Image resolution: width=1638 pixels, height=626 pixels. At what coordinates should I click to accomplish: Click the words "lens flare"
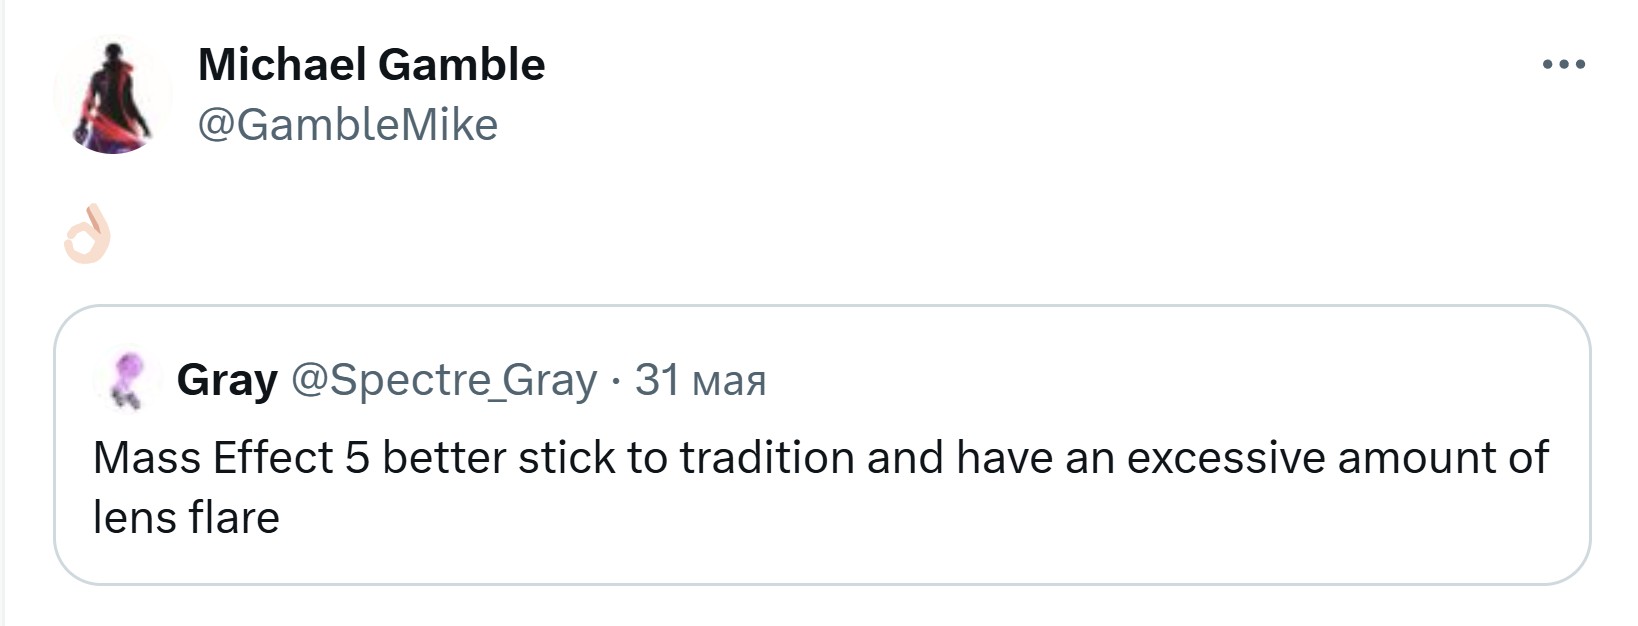[x=186, y=518]
